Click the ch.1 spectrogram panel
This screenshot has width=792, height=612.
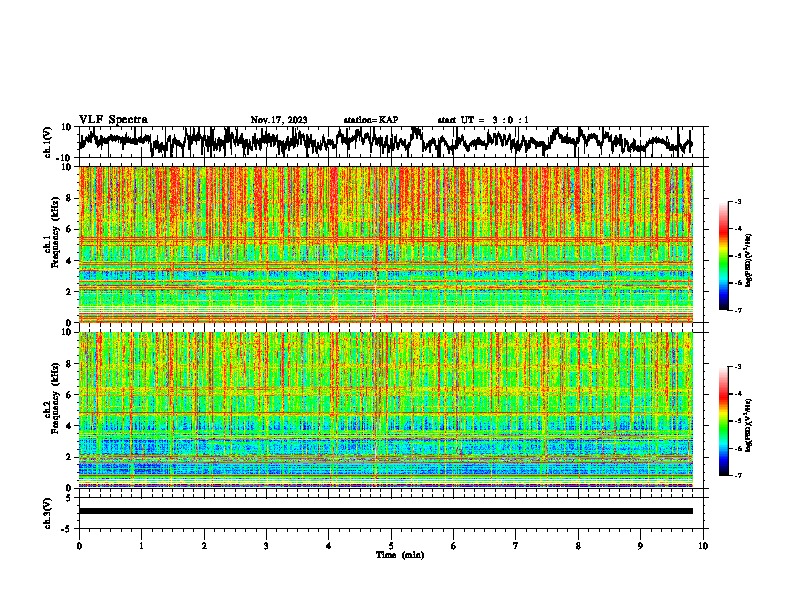point(386,244)
